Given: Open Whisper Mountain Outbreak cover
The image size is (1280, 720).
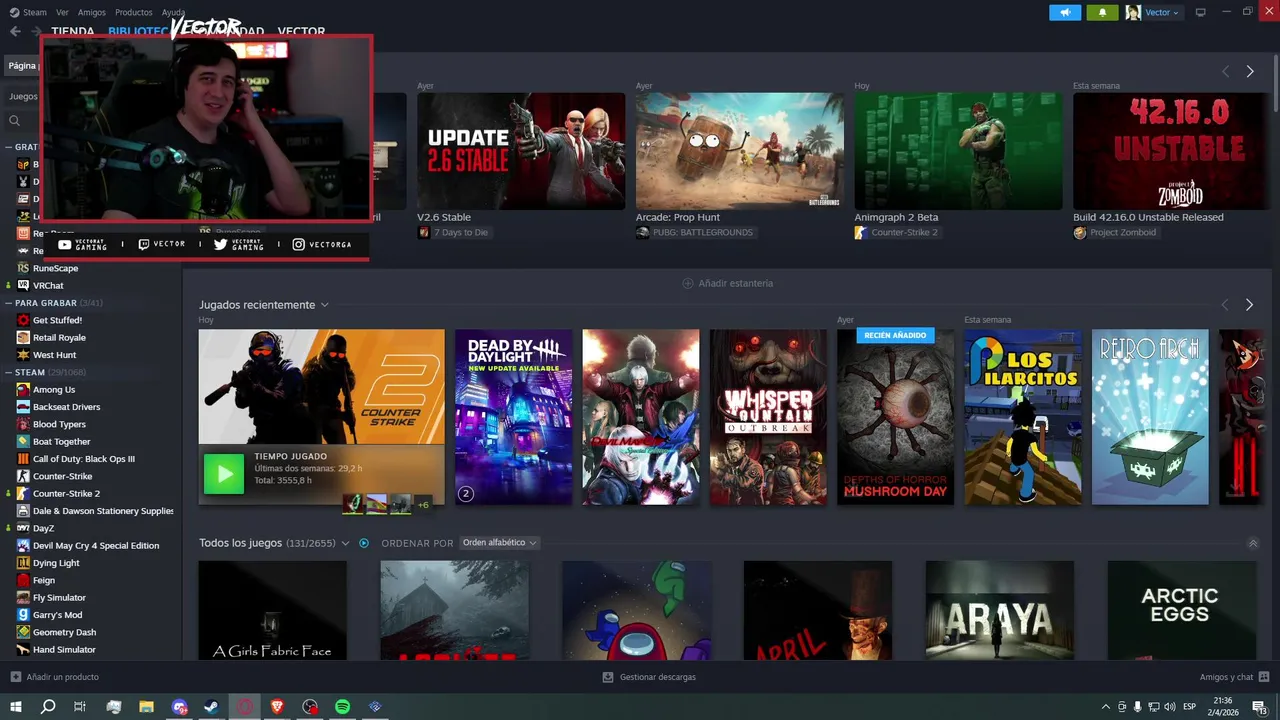Looking at the screenshot, I should 768,417.
